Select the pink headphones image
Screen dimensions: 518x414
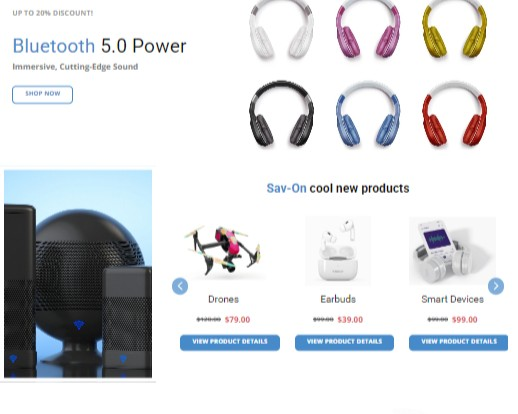368,29
